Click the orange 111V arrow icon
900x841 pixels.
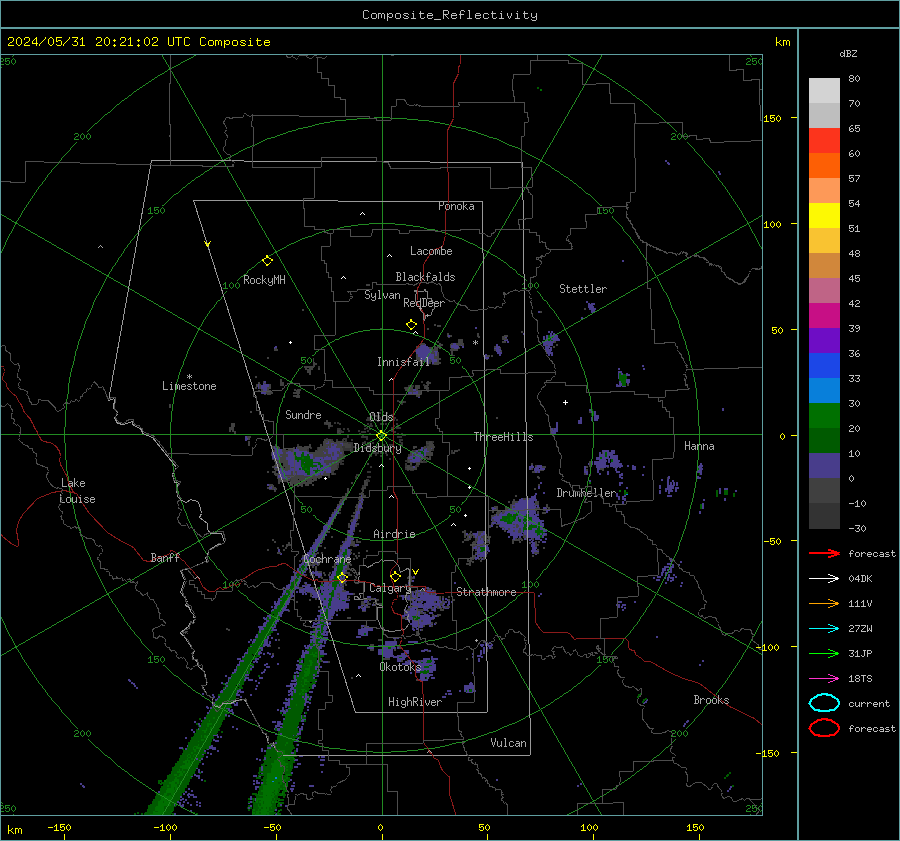pyautogui.click(x=824, y=603)
